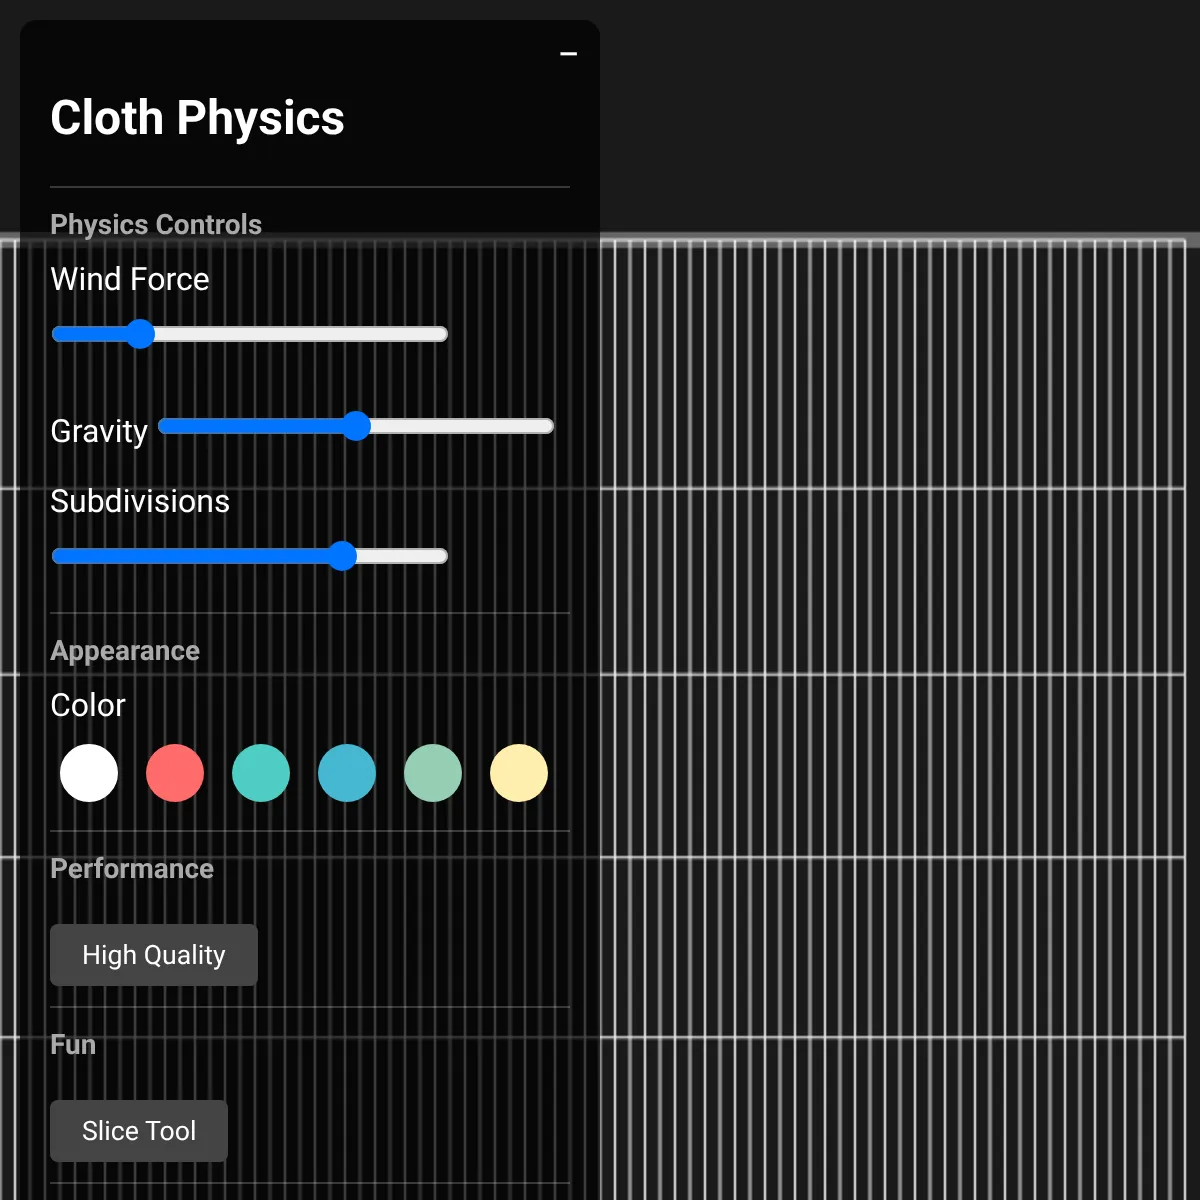Click the Appearance section header
This screenshot has height=1200, width=1200.
[x=125, y=651]
